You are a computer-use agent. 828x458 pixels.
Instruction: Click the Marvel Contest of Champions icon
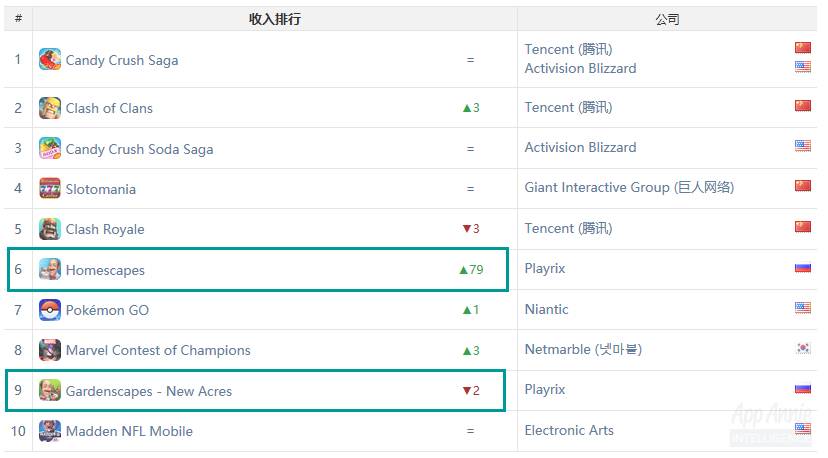pyautogui.click(x=50, y=350)
